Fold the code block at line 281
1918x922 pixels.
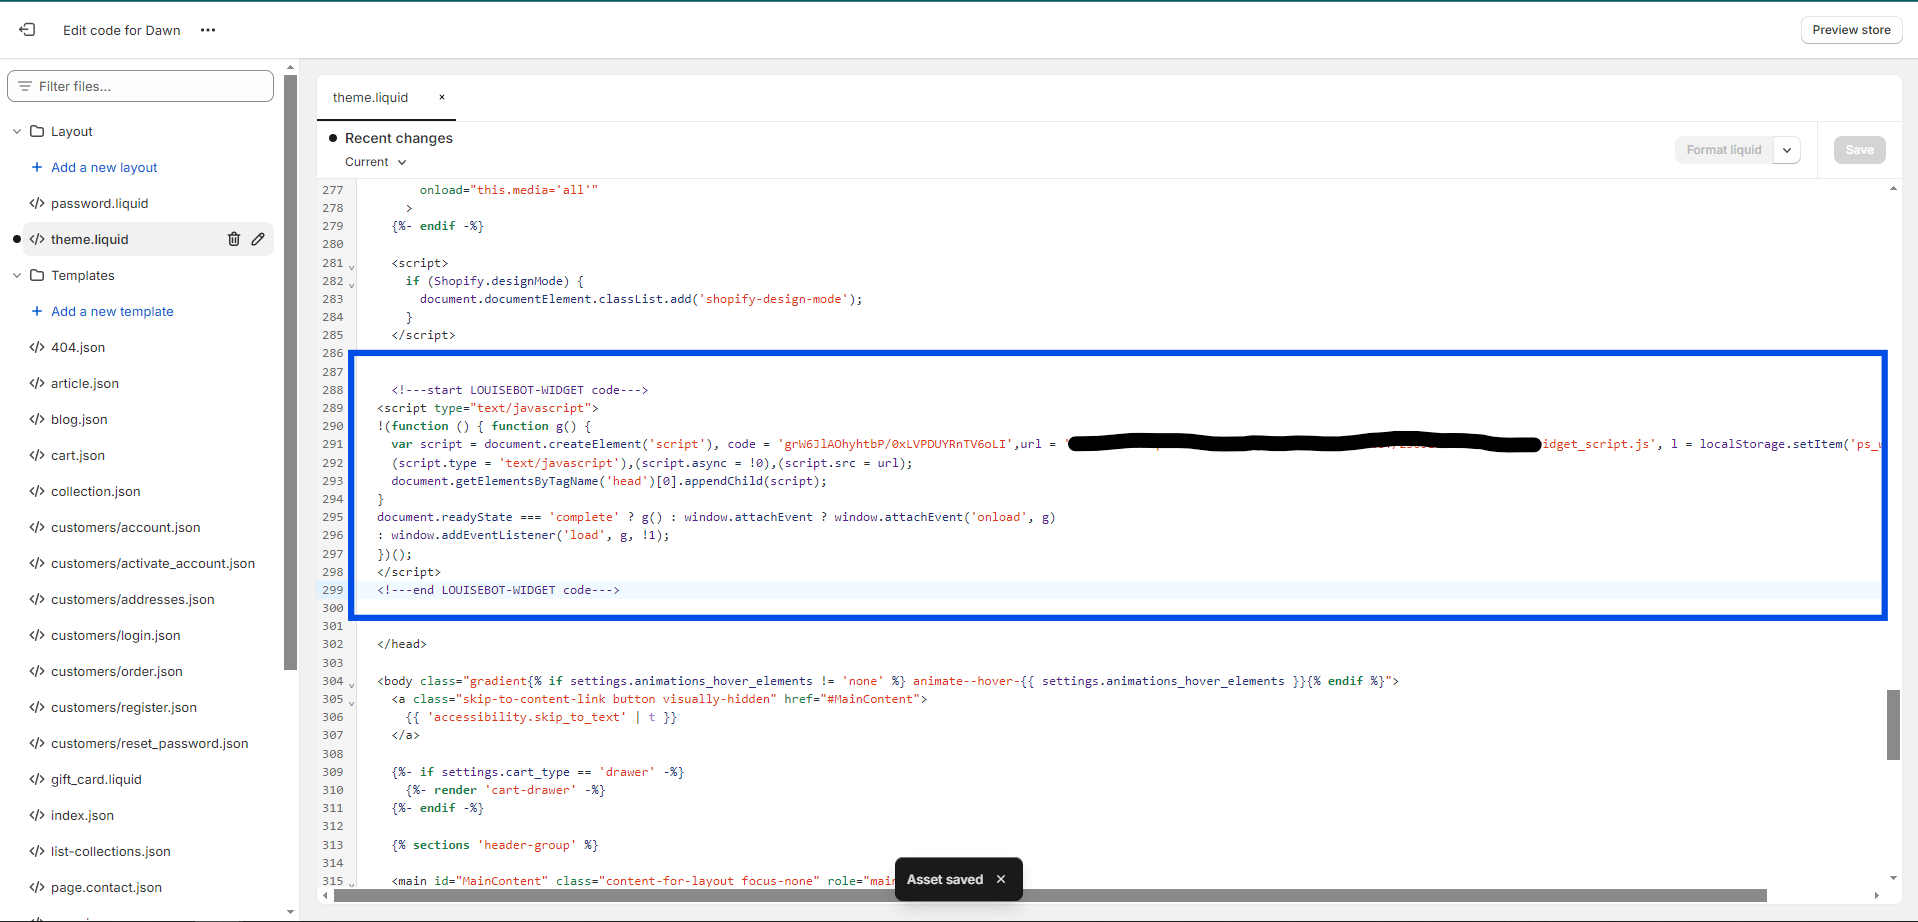351,265
